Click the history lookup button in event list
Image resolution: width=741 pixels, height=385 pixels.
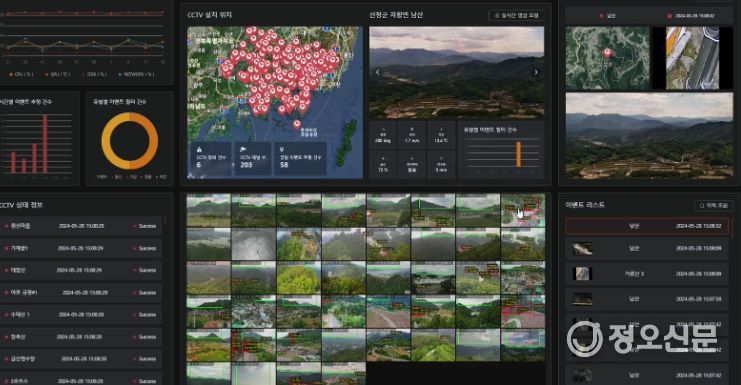pyautogui.click(x=713, y=205)
